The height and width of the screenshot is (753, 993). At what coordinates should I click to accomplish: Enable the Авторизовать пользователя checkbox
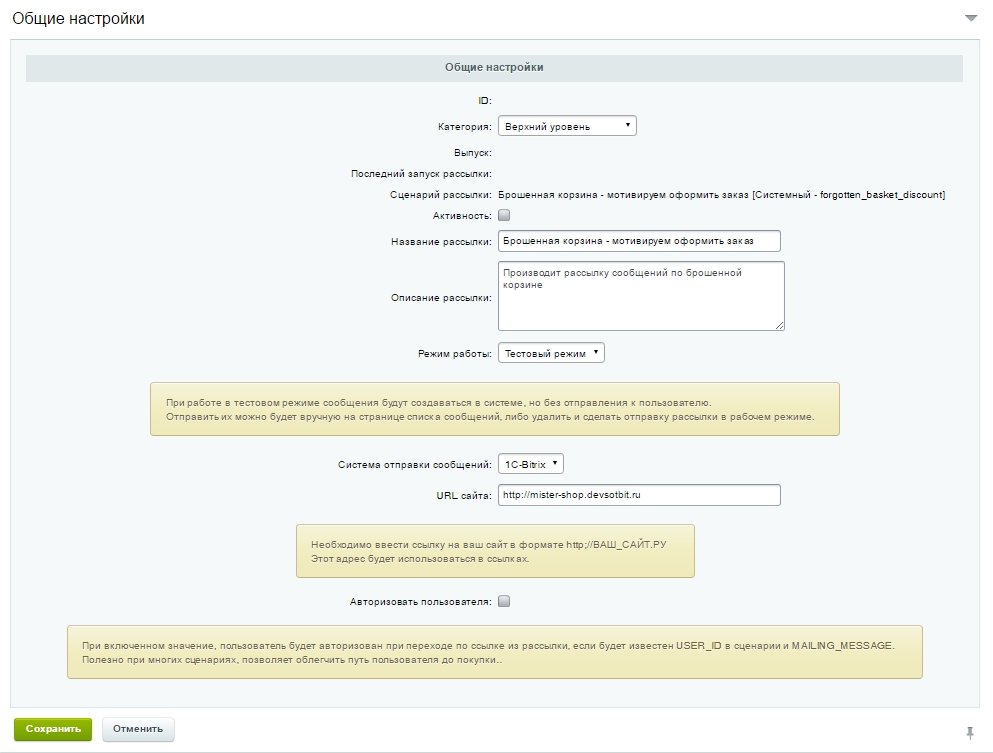pos(504,602)
